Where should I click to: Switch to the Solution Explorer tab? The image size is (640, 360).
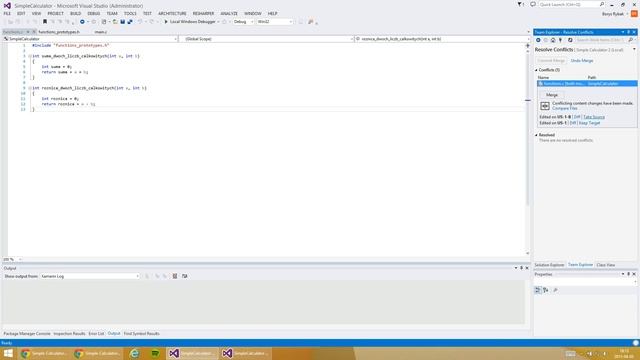tap(549, 265)
